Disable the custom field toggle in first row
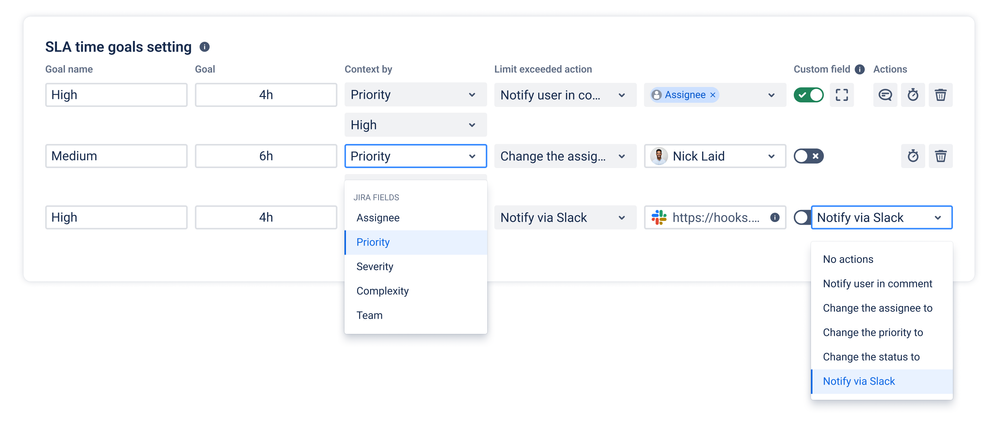Image resolution: width=999 pixels, height=429 pixels. click(x=808, y=95)
